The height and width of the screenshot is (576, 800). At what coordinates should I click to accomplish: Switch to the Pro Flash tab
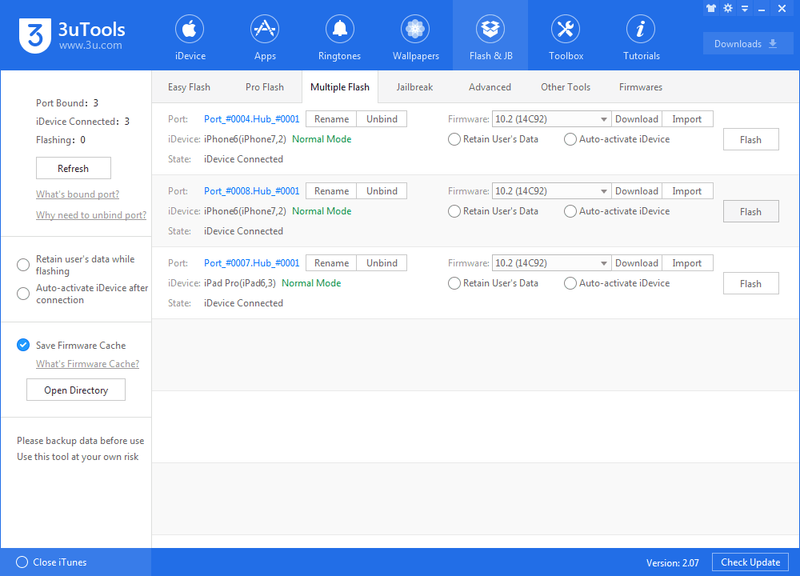coord(264,87)
